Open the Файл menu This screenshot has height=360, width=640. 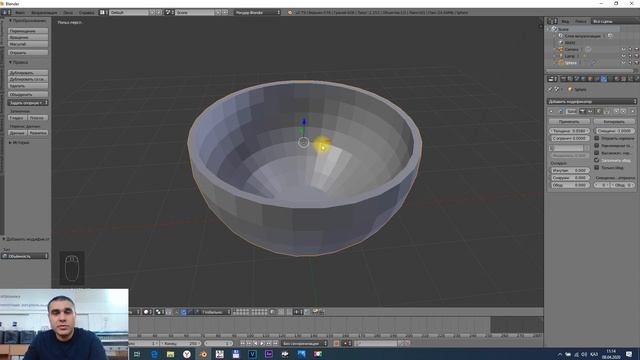click(19, 12)
